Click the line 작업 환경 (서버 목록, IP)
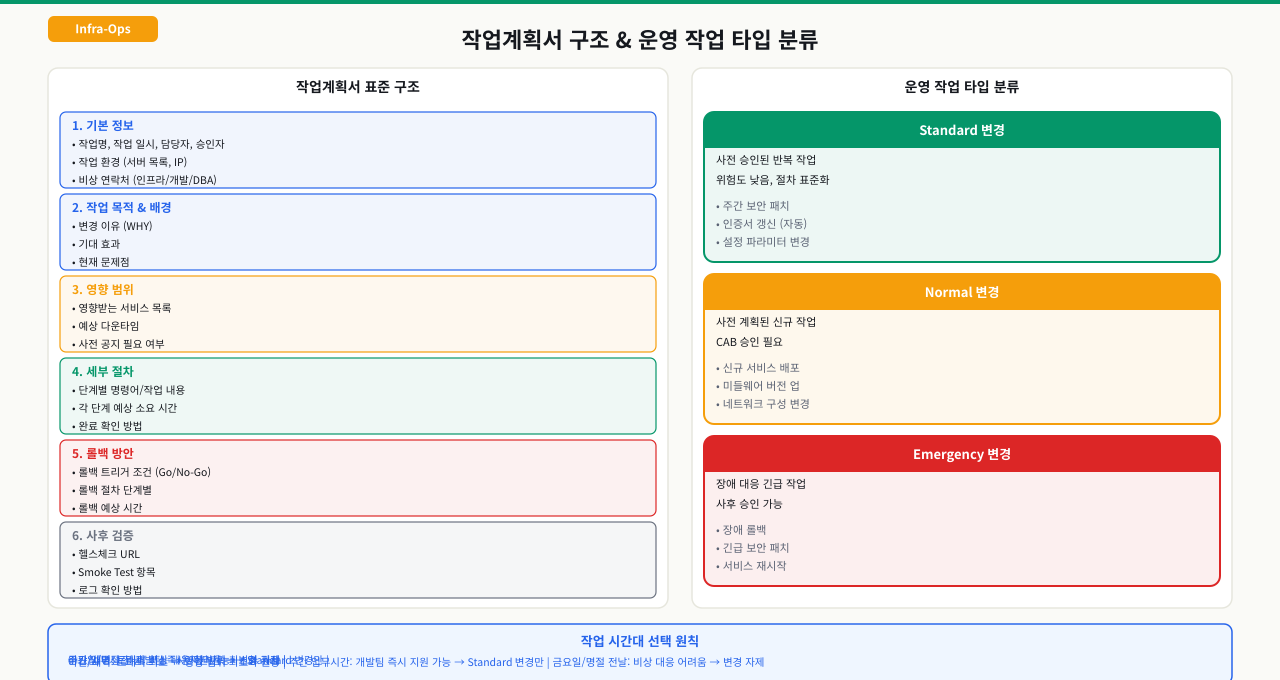1280x680 pixels. pos(129,162)
